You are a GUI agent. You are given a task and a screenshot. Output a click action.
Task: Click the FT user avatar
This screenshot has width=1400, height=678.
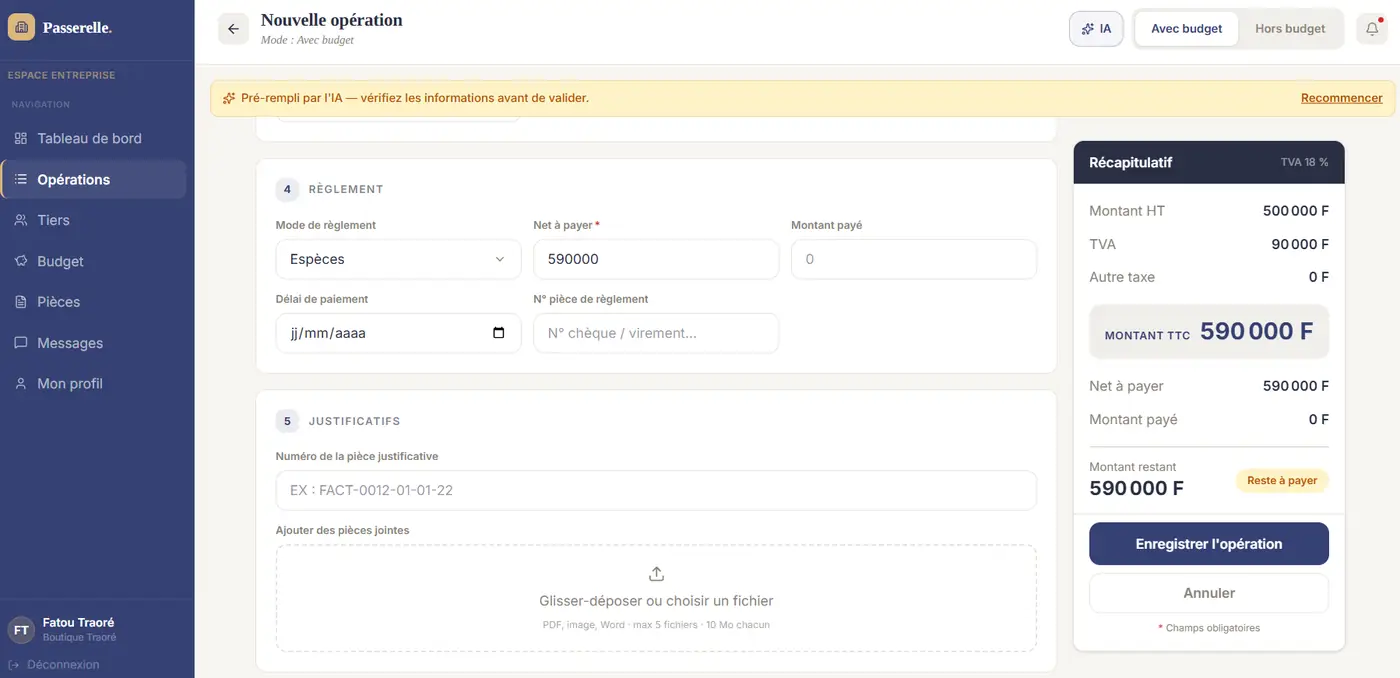[x=21, y=629]
